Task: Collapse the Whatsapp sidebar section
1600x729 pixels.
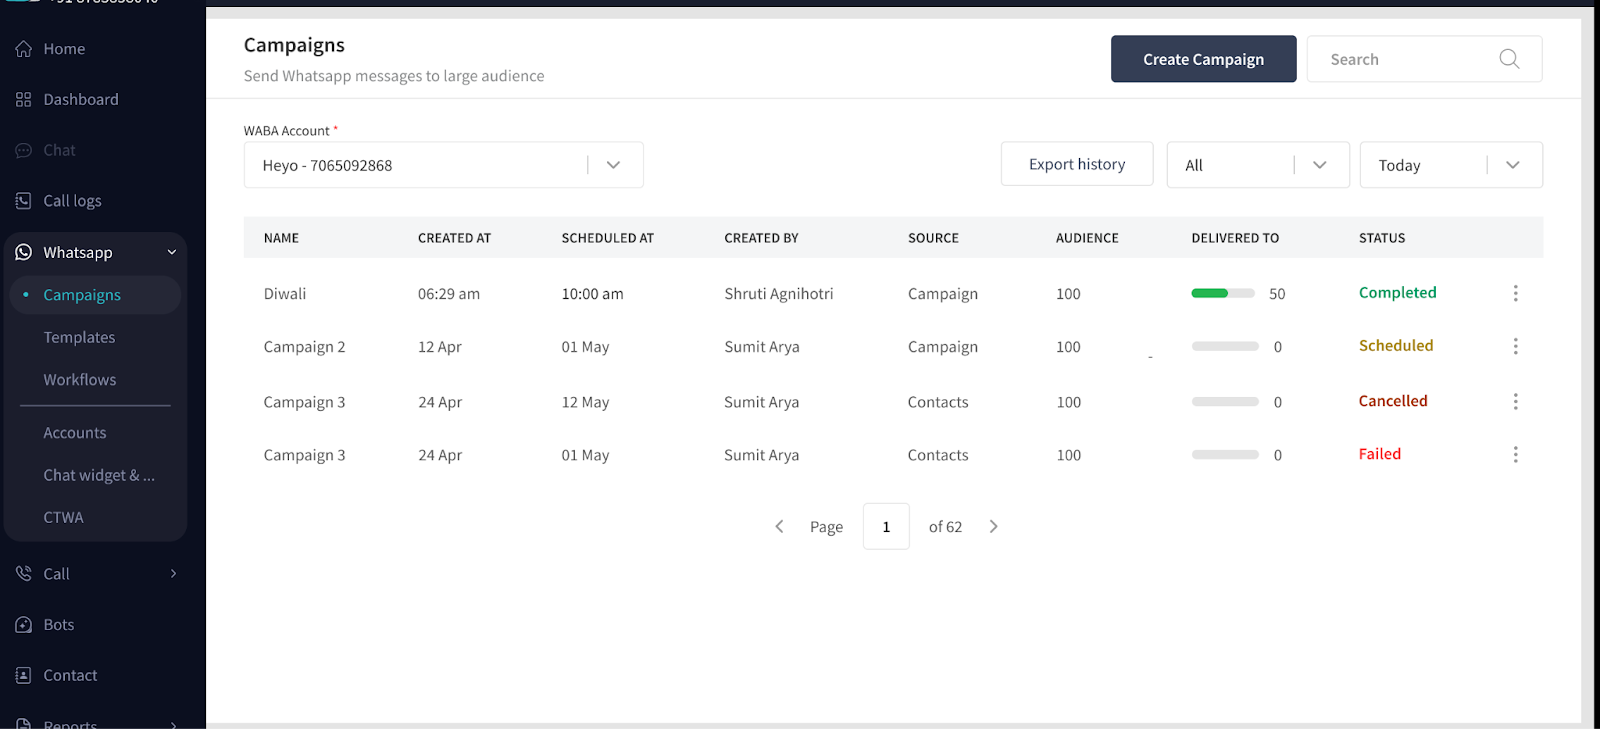Action: pos(172,253)
